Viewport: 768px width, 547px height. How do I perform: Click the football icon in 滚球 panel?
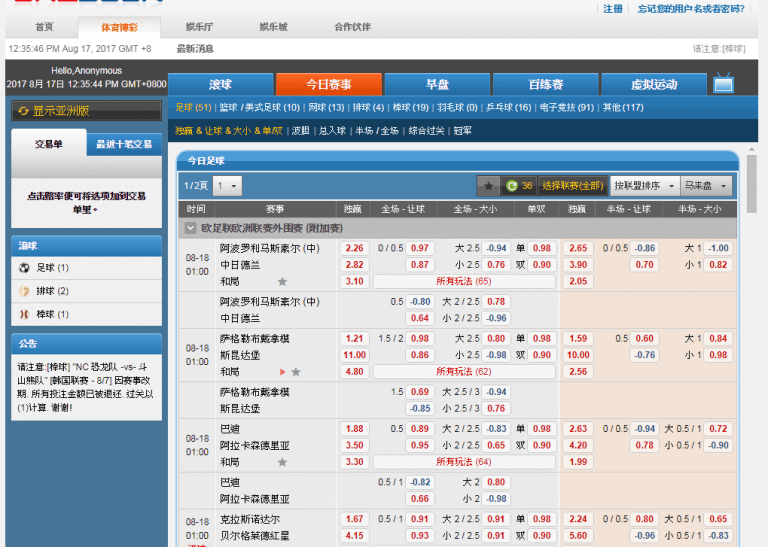[x=24, y=267]
